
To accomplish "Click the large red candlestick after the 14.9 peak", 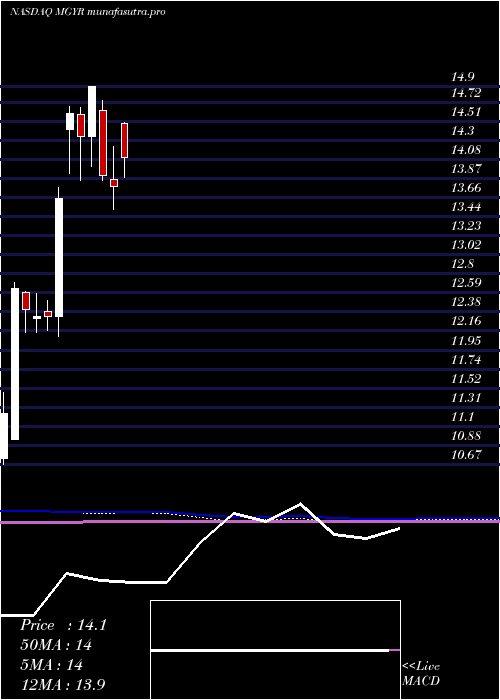I will pyautogui.click(x=103, y=143).
